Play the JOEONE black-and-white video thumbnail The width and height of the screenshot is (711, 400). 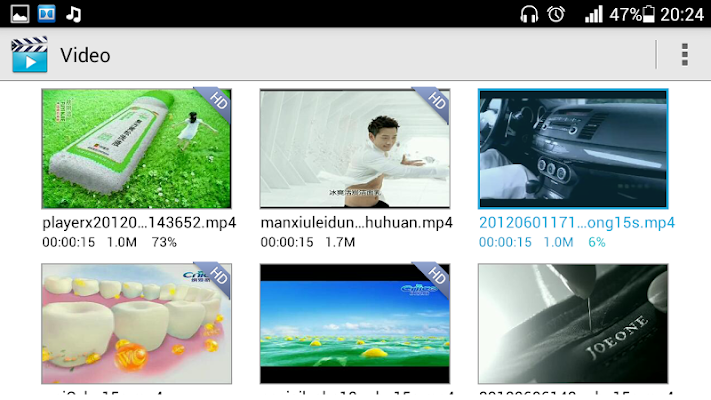pyautogui.click(x=573, y=323)
